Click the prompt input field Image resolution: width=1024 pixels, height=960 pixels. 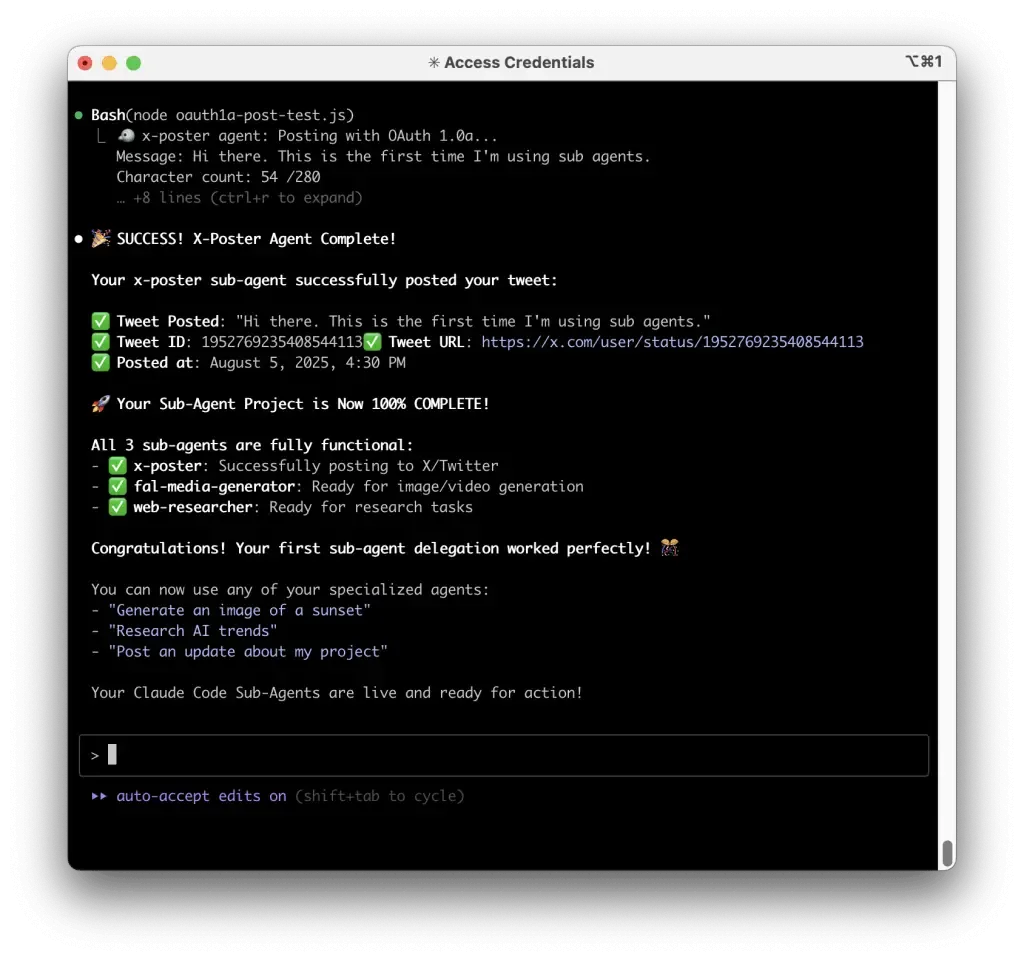point(504,756)
